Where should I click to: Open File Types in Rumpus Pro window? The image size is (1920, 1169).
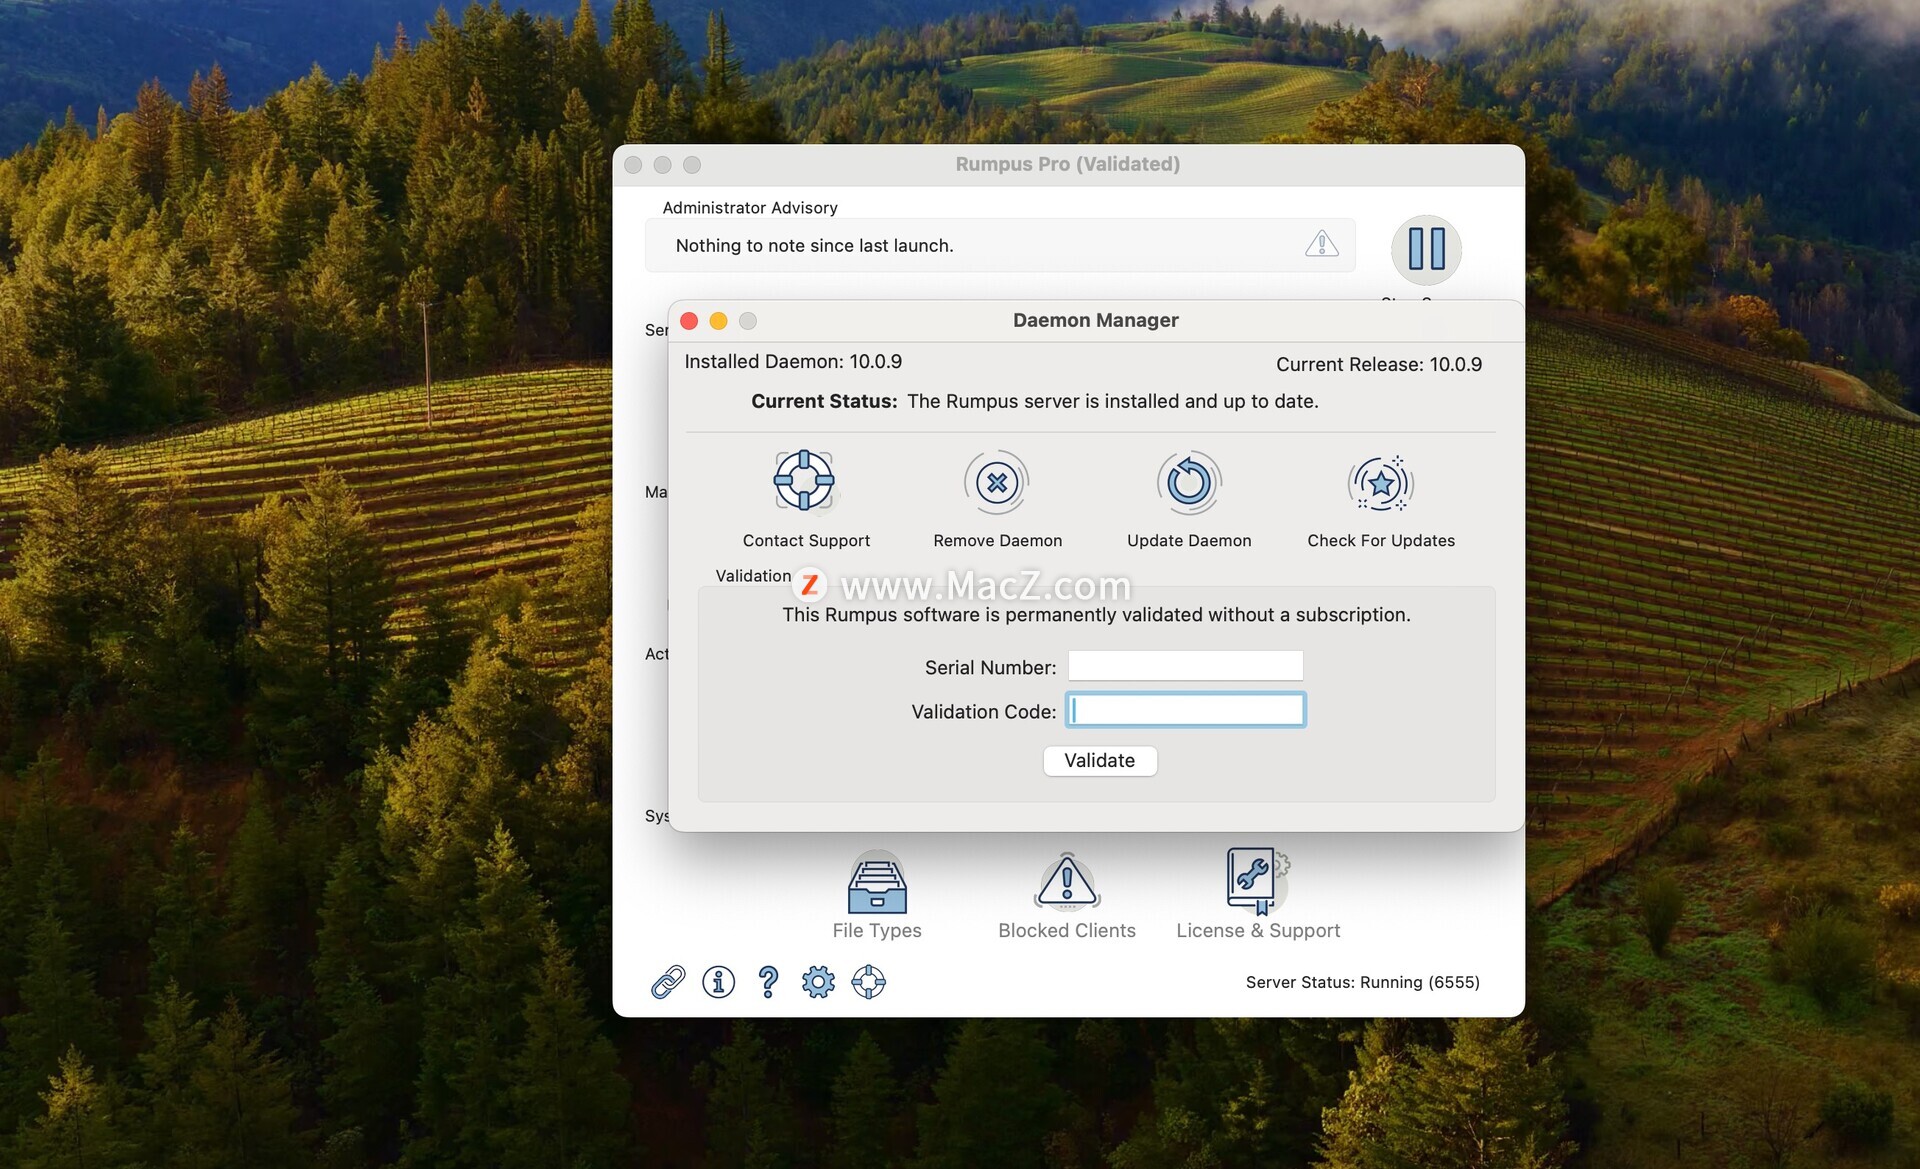pos(877,895)
